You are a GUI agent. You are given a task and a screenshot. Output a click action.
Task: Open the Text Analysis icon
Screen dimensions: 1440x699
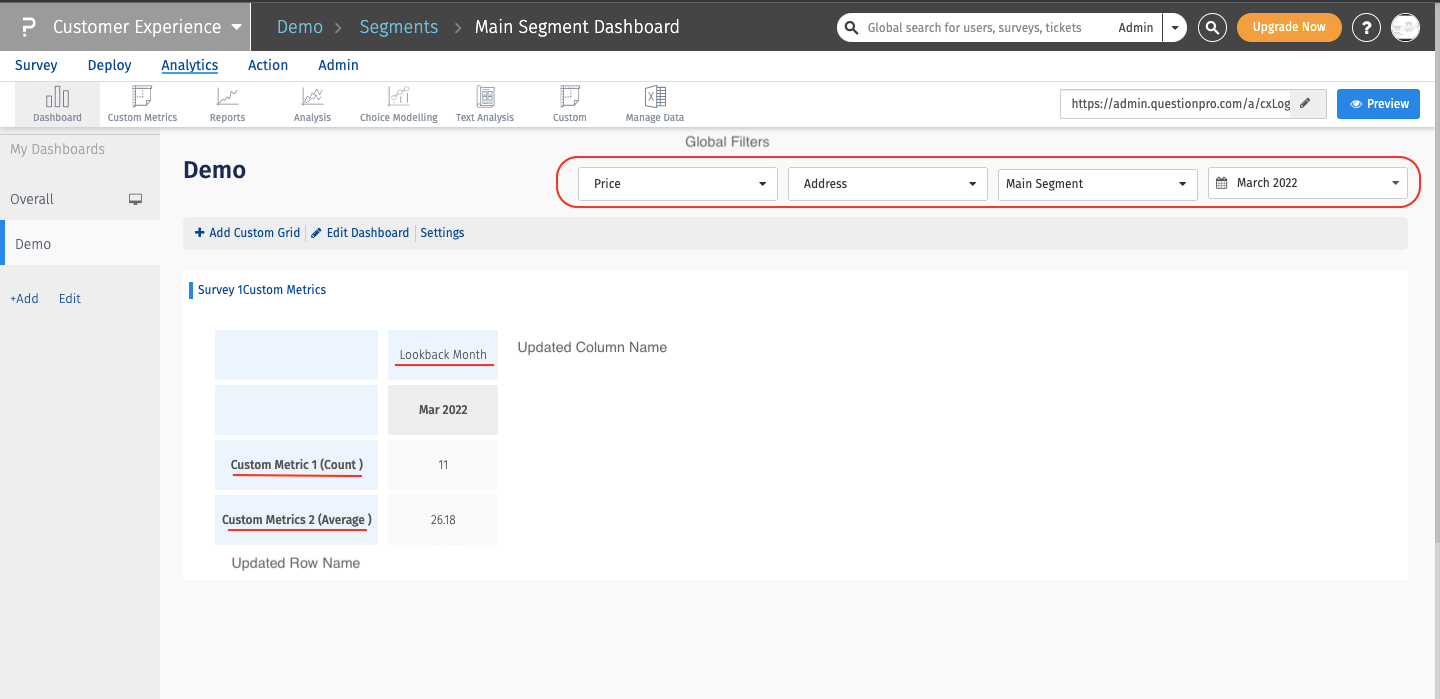(485, 97)
